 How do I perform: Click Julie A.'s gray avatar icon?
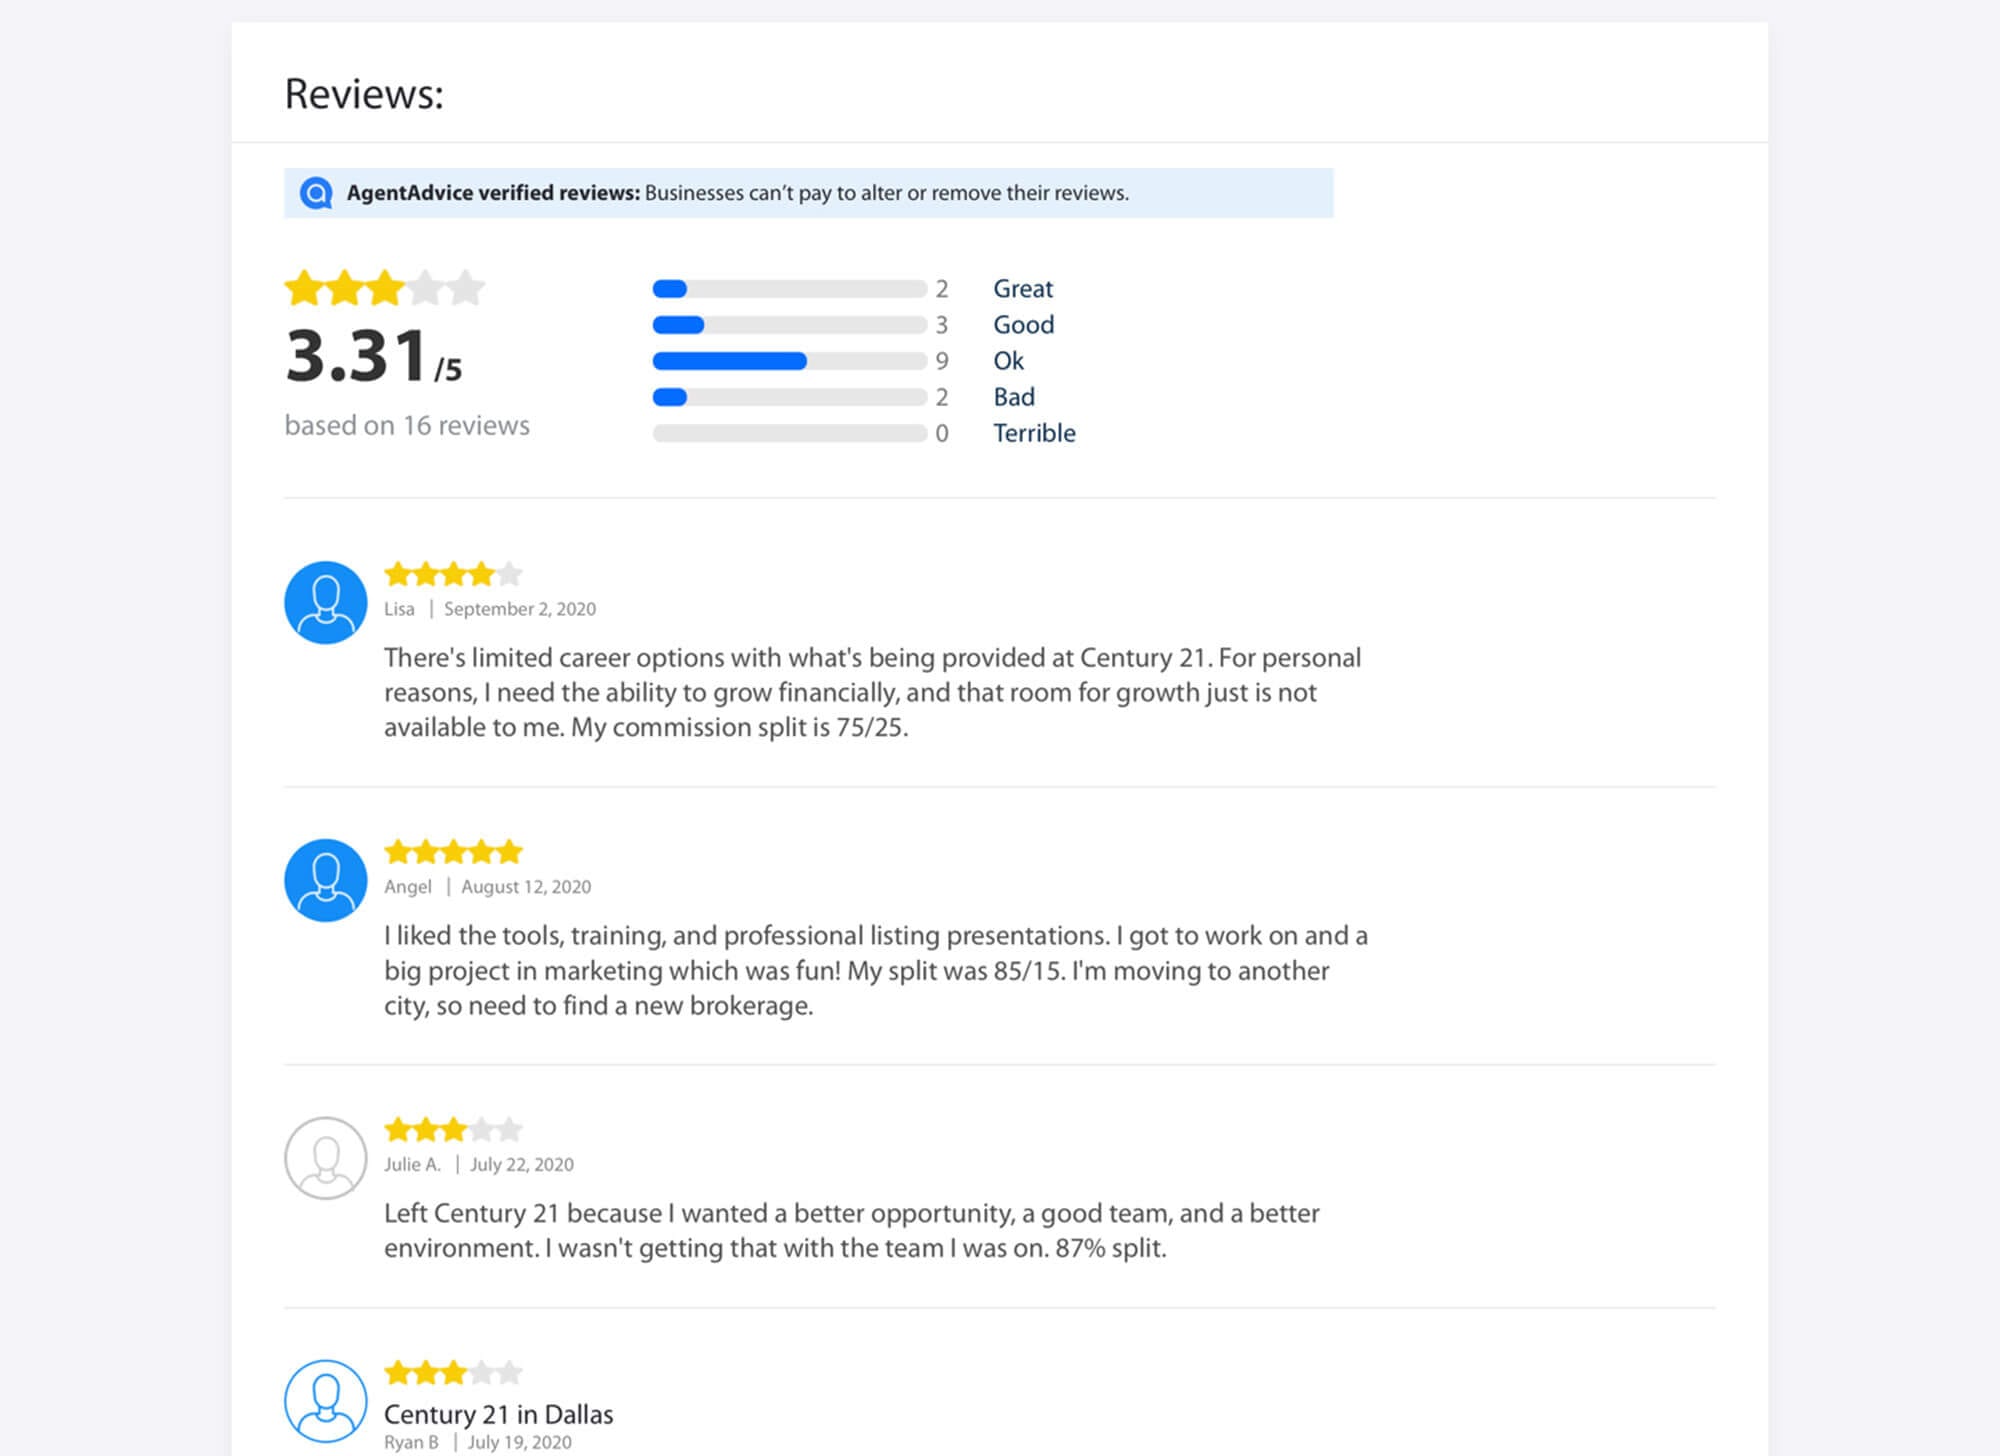tap(326, 1158)
